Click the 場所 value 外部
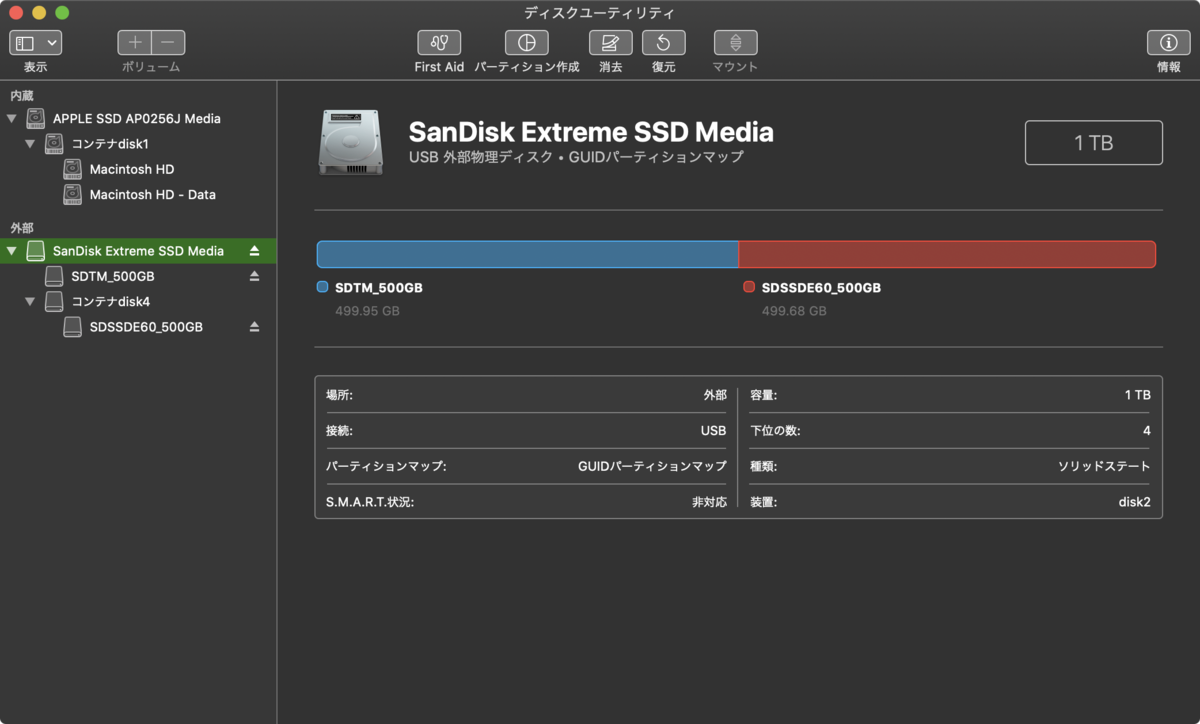The width and height of the screenshot is (1200, 724). click(x=715, y=395)
